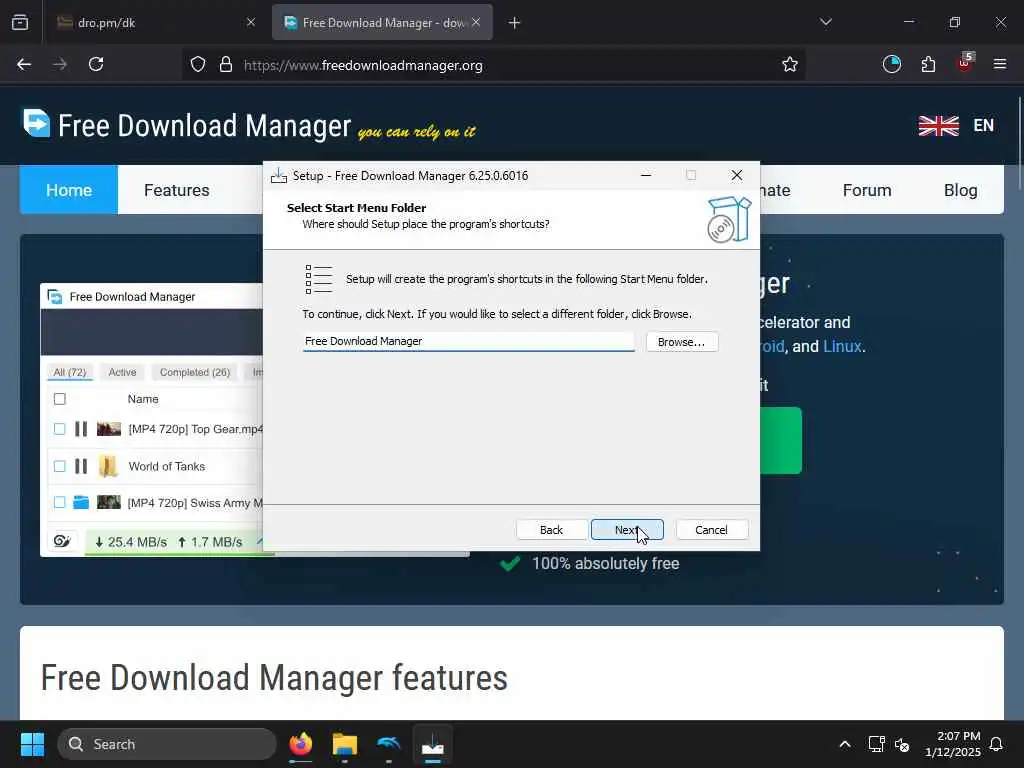1024x768 pixels.
Task: Open the browser extensions puzzle icon
Action: (928, 65)
